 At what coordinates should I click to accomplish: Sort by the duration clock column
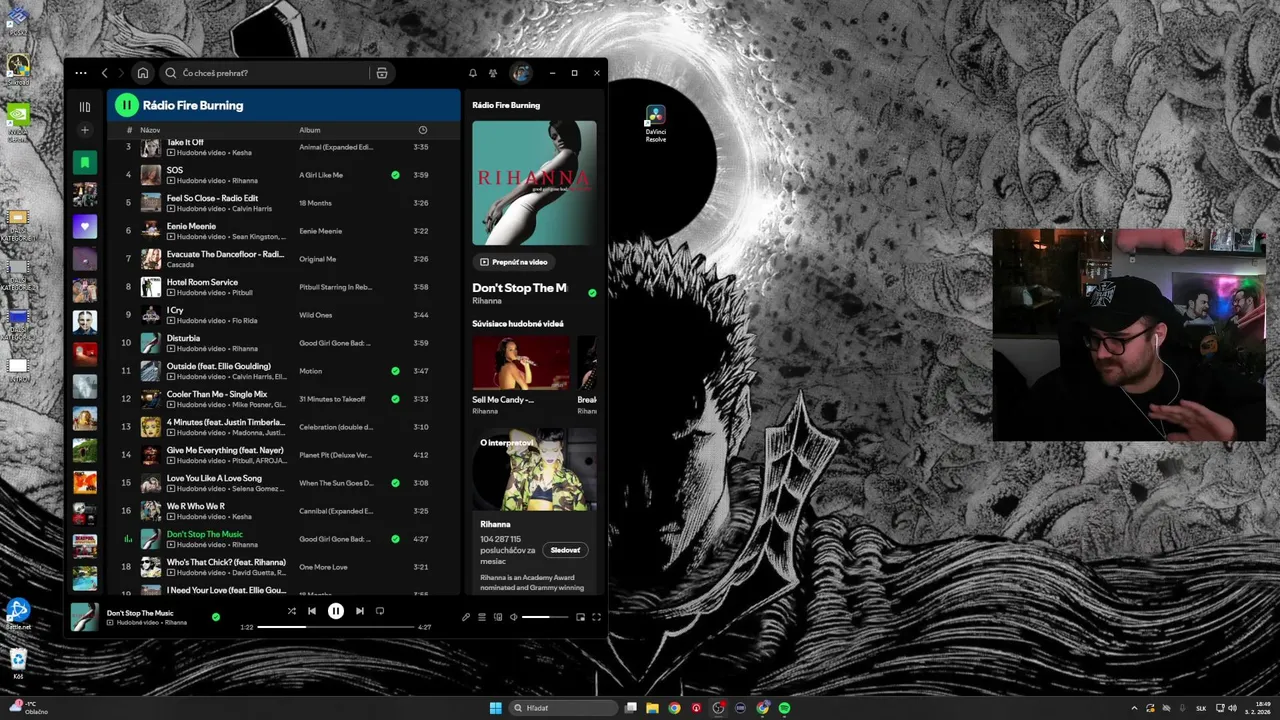pyautogui.click(x=423, y=130)
